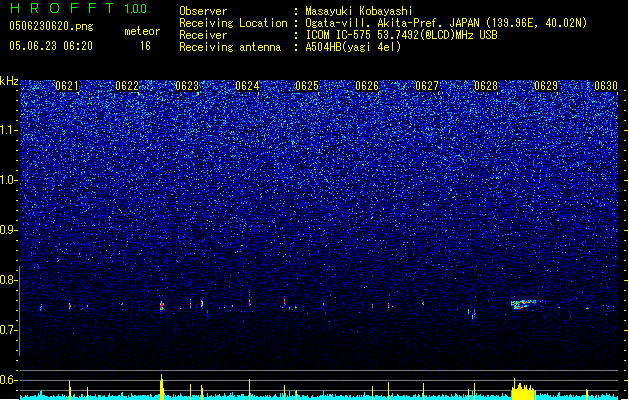Screen dimensions: 629x400
Task: Click the 'meteor' count label
Action: tap(142, 31)
